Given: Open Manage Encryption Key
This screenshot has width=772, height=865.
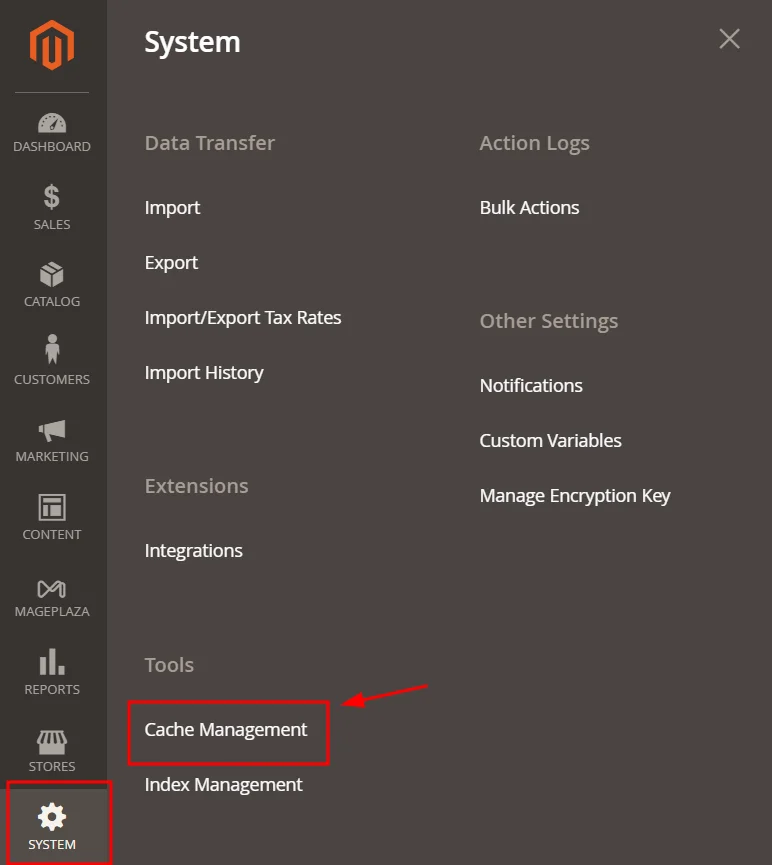Looking at the screenshot, I should click(575, 495).
